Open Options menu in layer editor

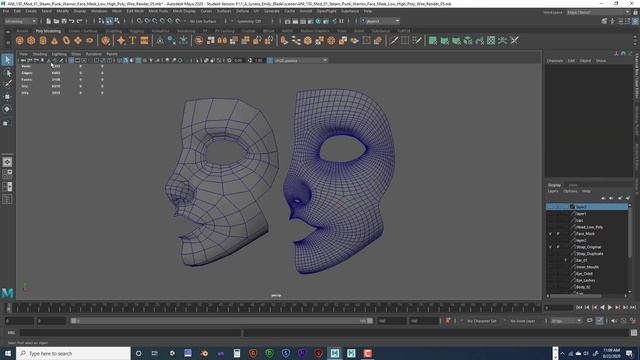tap(570, 191)
